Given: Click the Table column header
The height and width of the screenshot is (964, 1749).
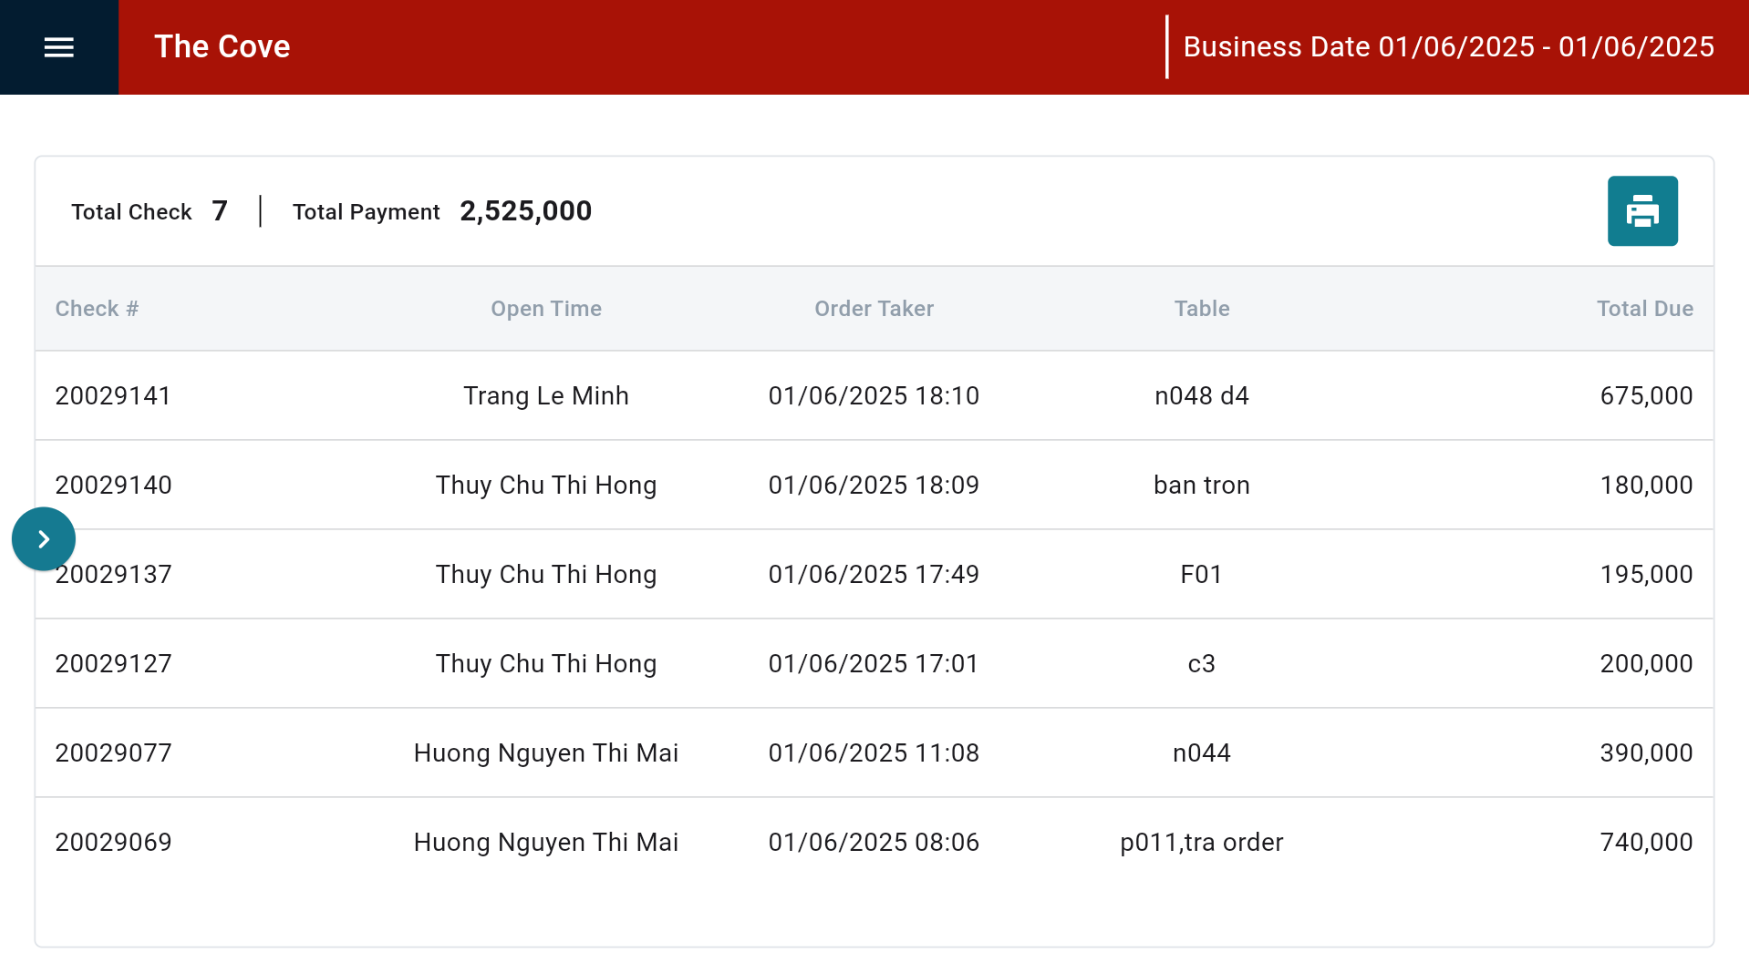Looking at the screenshot, I should click(x=1201, y=309).
